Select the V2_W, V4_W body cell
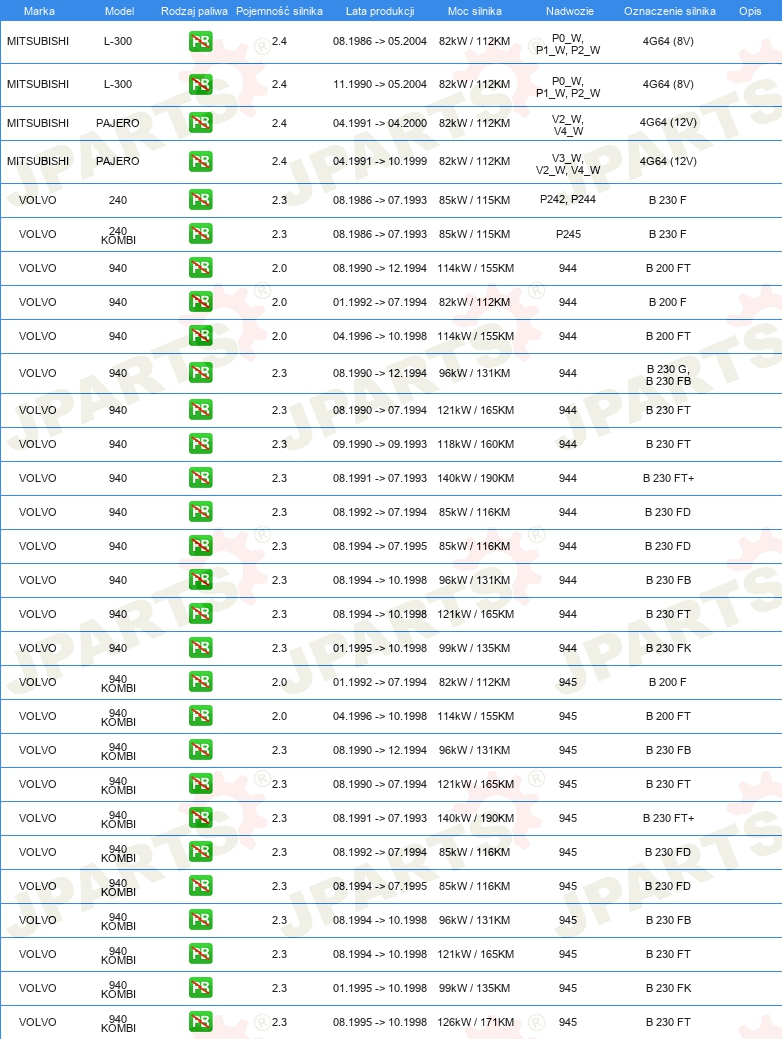Viewport: 782px width, 1039px height. 568,125
